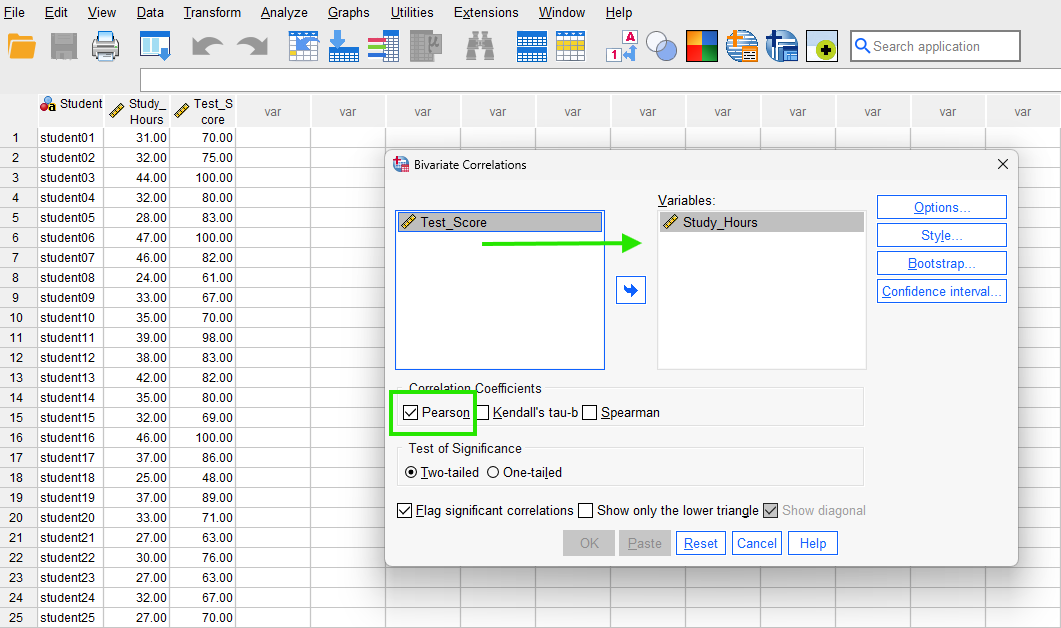Image resolution: width=1061 pixels, height=628 pixels.
Task: Open the Graphs menu
Action: 348,13
